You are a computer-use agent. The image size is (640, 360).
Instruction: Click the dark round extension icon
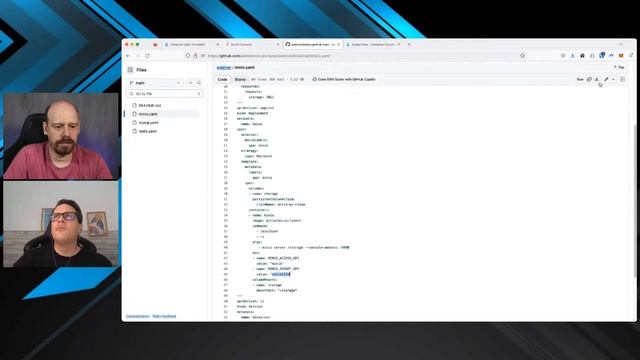pyautogui.click(x=582, y=56)
